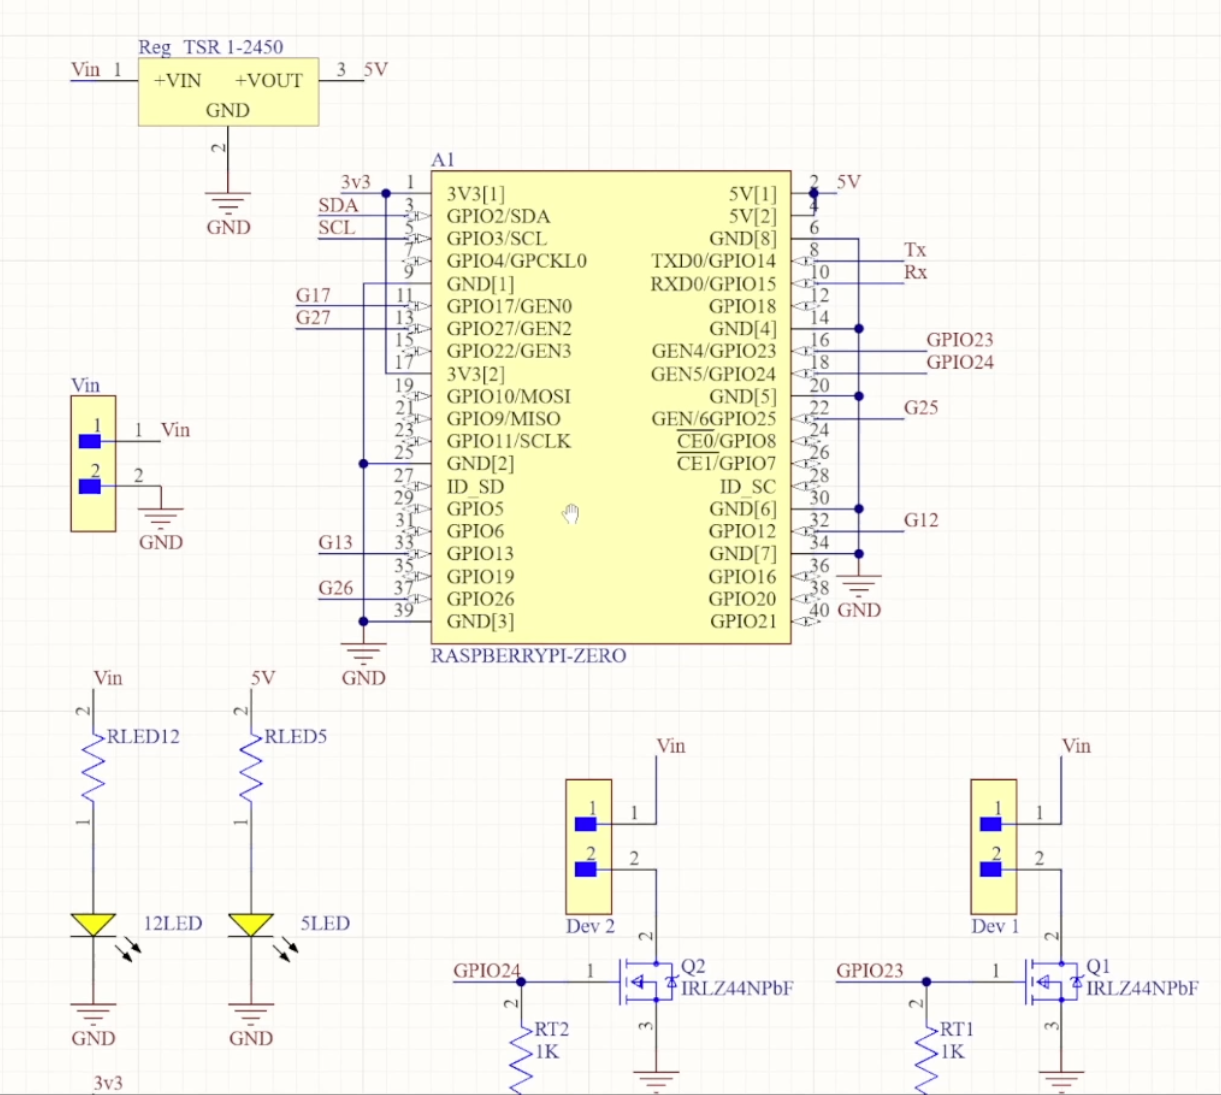Click the RLED5 resistor symbol
This screenshot has height=1095, width=1221.
point(250,770)
